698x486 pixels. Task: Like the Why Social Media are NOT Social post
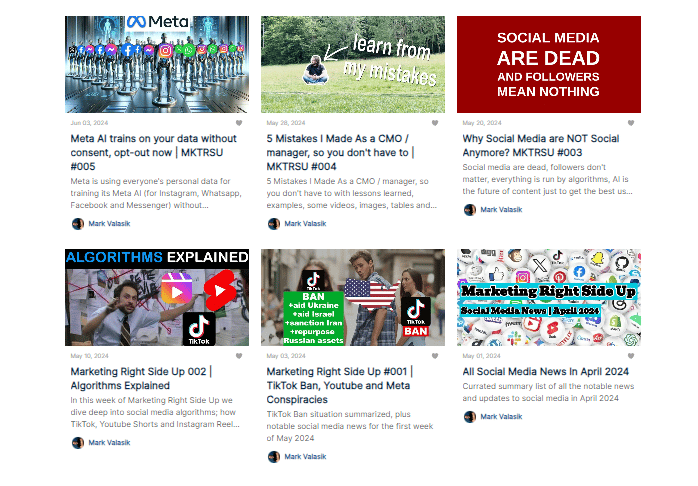coord(631,123)
